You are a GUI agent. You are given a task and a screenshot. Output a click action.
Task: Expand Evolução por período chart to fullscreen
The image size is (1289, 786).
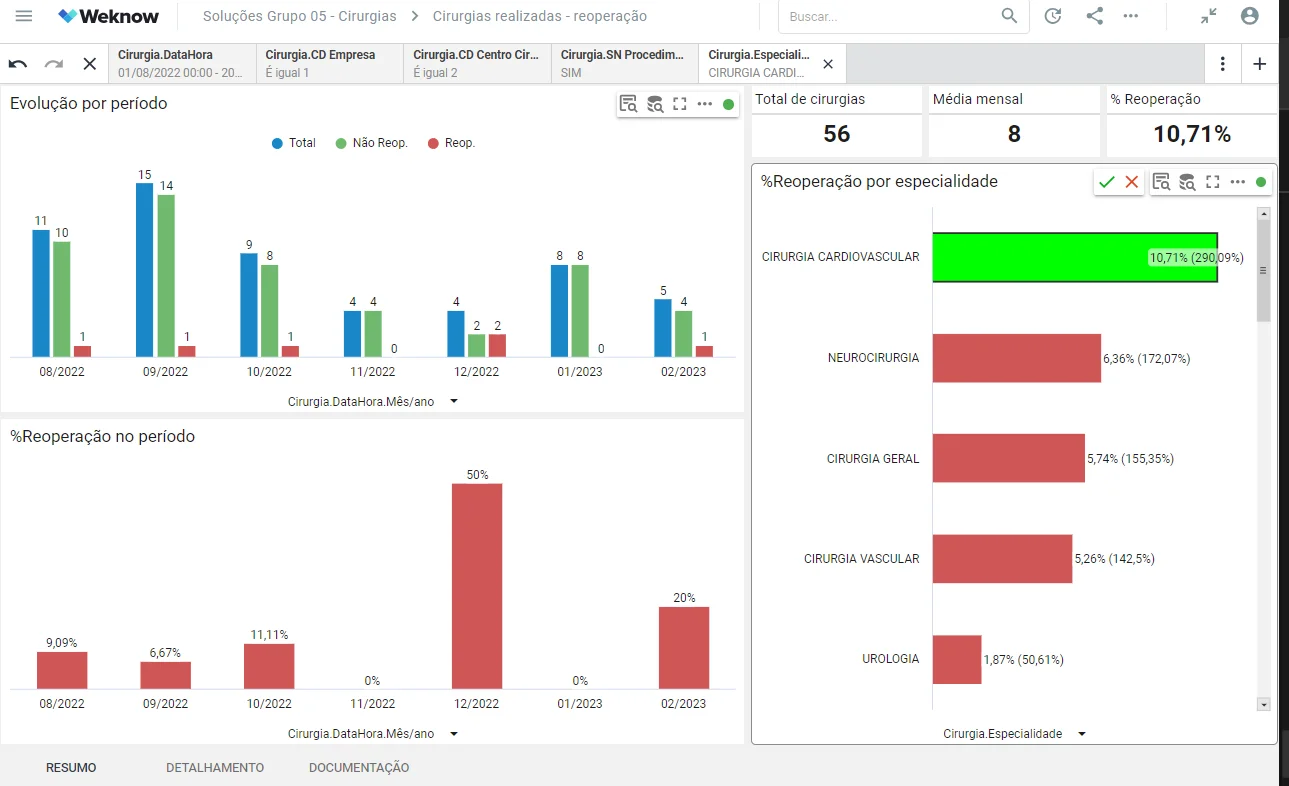tap(680, 104)
